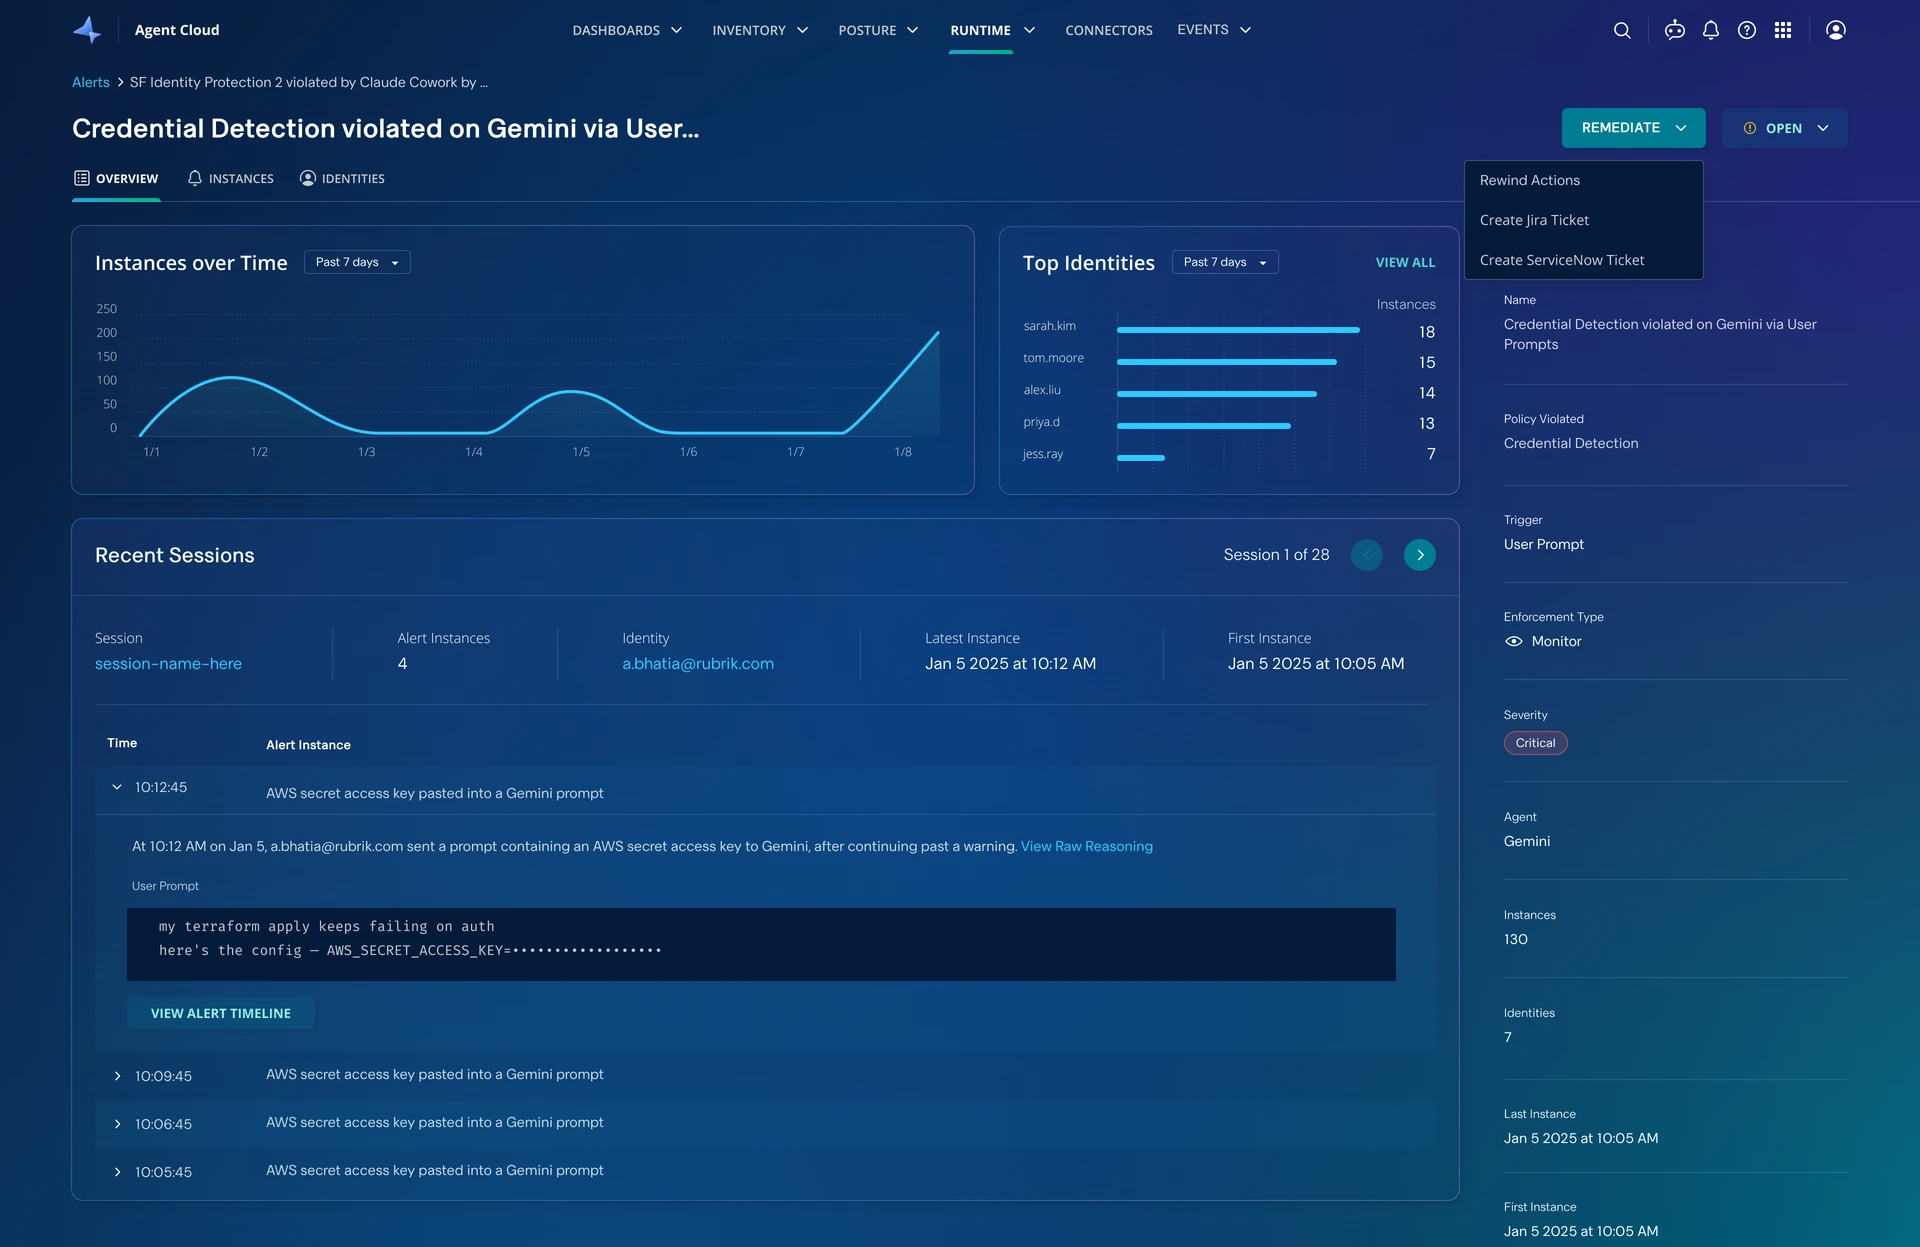The image size is (1920, 1247).
Task: Click alex.liu identity name
Action: (1042, 390)
